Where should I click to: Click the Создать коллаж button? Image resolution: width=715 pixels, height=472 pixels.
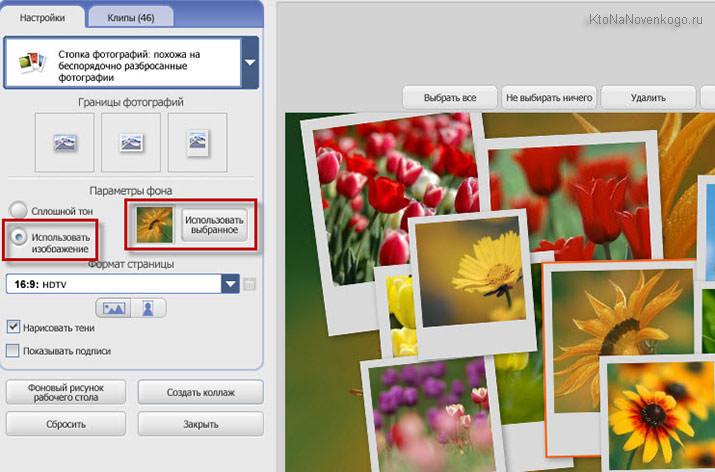(201, 392)
